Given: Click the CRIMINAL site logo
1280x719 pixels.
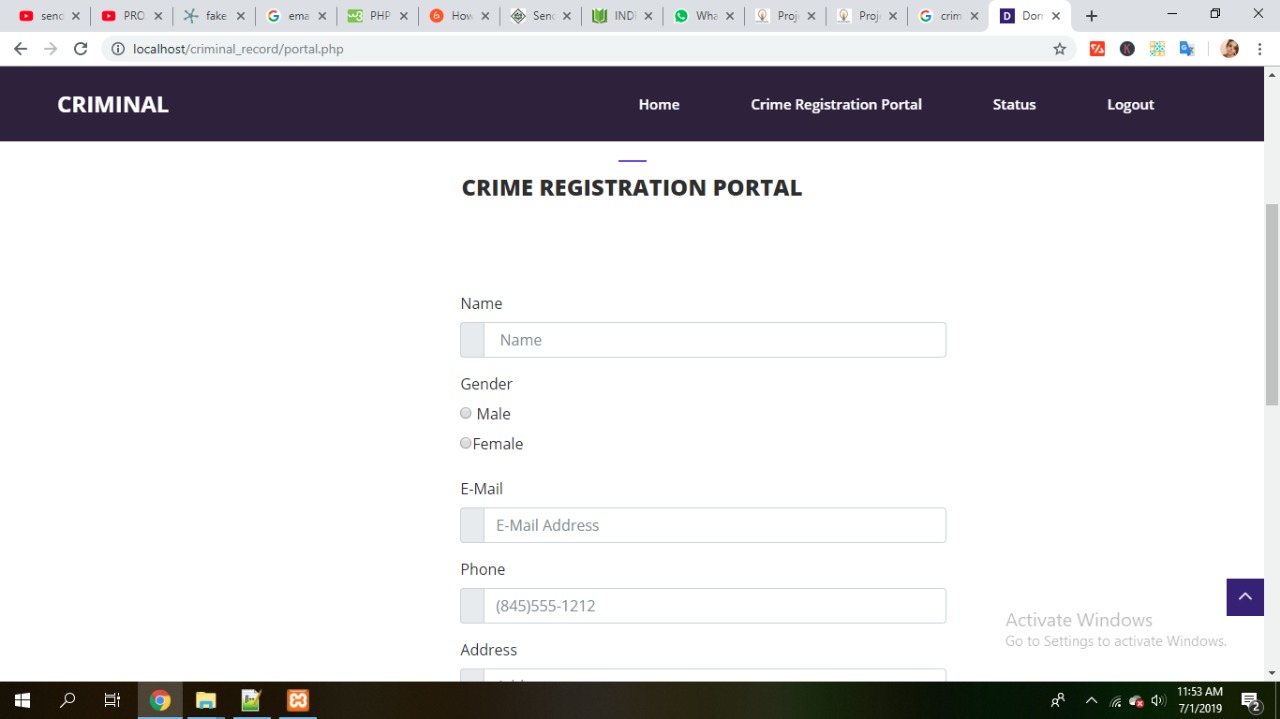Looking at the screenshot, I should click(x=113, y=104).
